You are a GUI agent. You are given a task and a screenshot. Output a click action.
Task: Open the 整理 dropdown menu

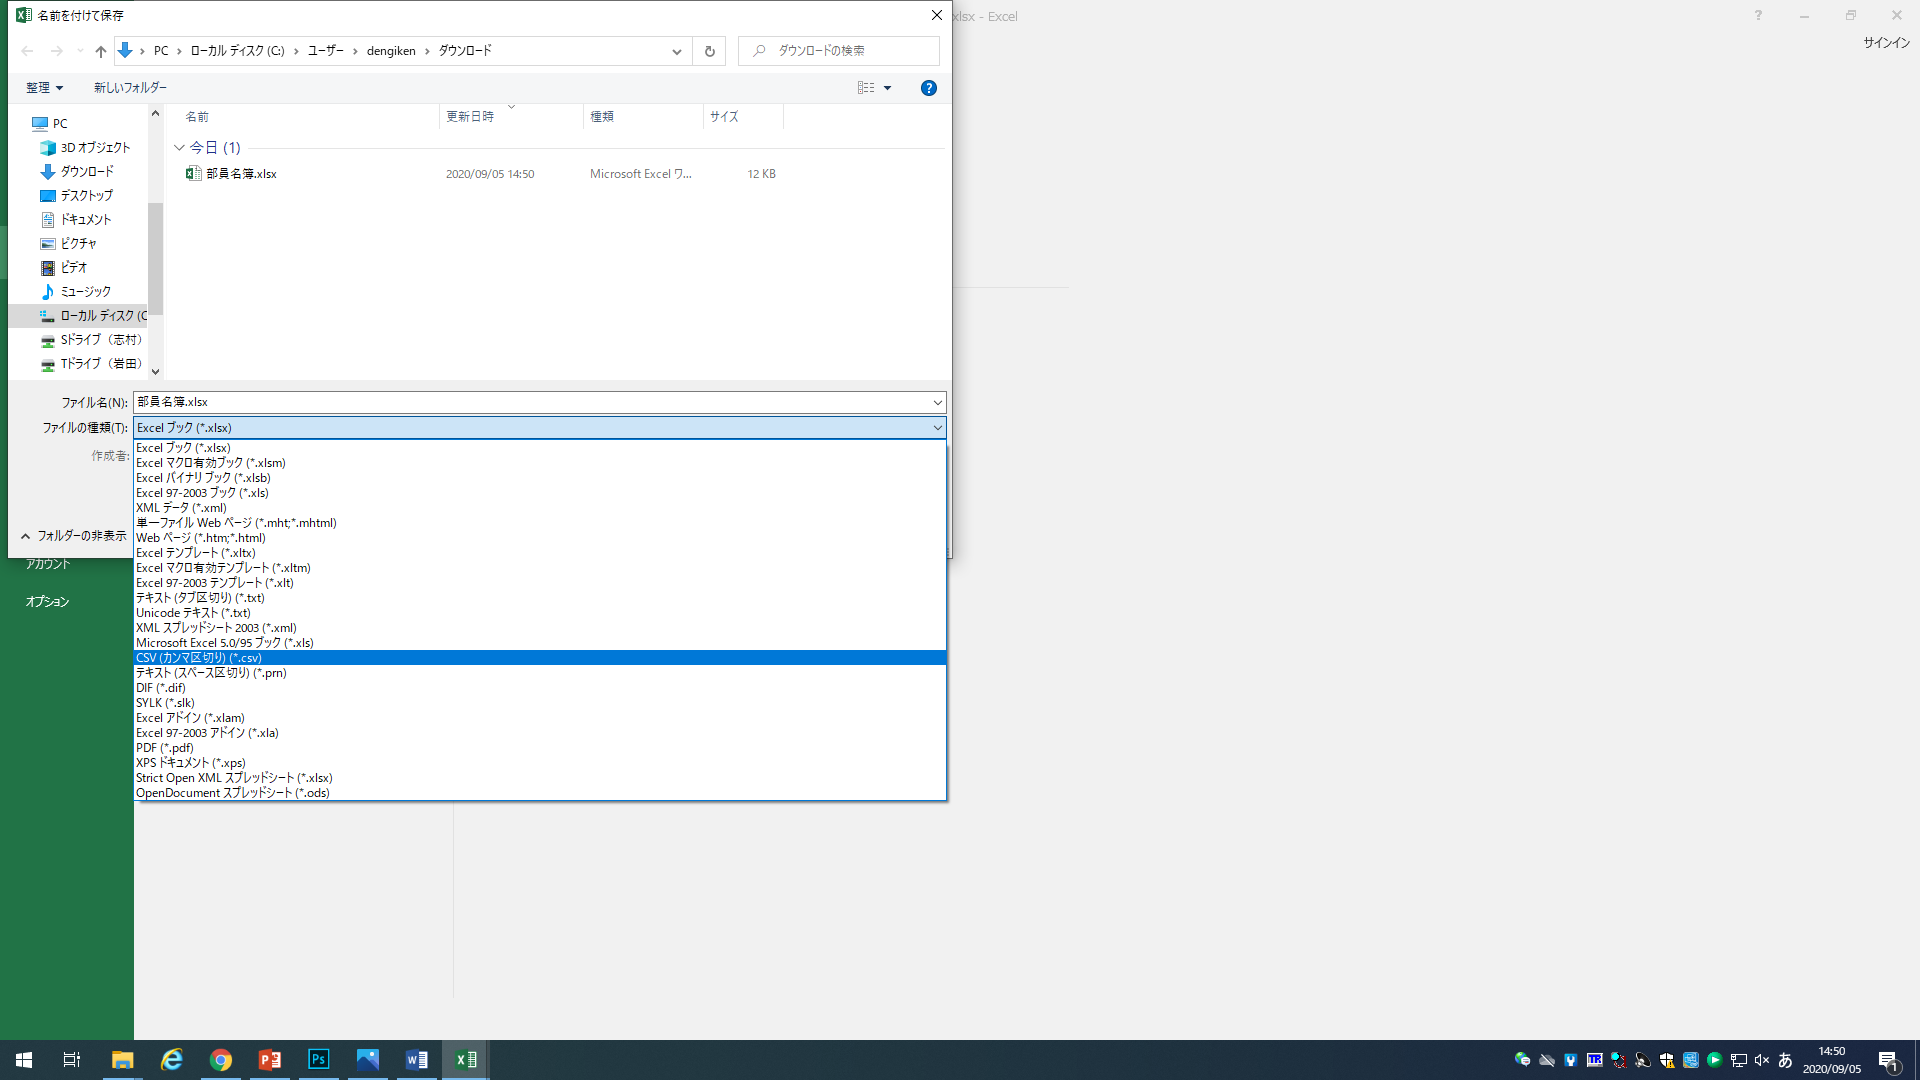(x=45, y=88)
